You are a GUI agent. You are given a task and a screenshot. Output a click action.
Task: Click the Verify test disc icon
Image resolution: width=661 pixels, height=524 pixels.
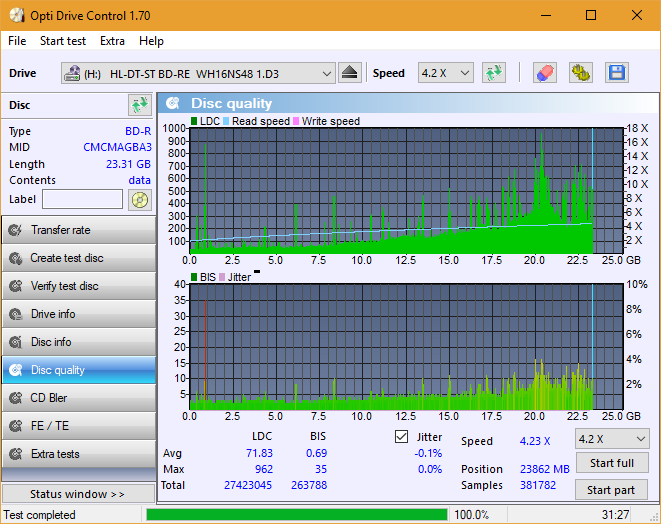pos(16,286)
